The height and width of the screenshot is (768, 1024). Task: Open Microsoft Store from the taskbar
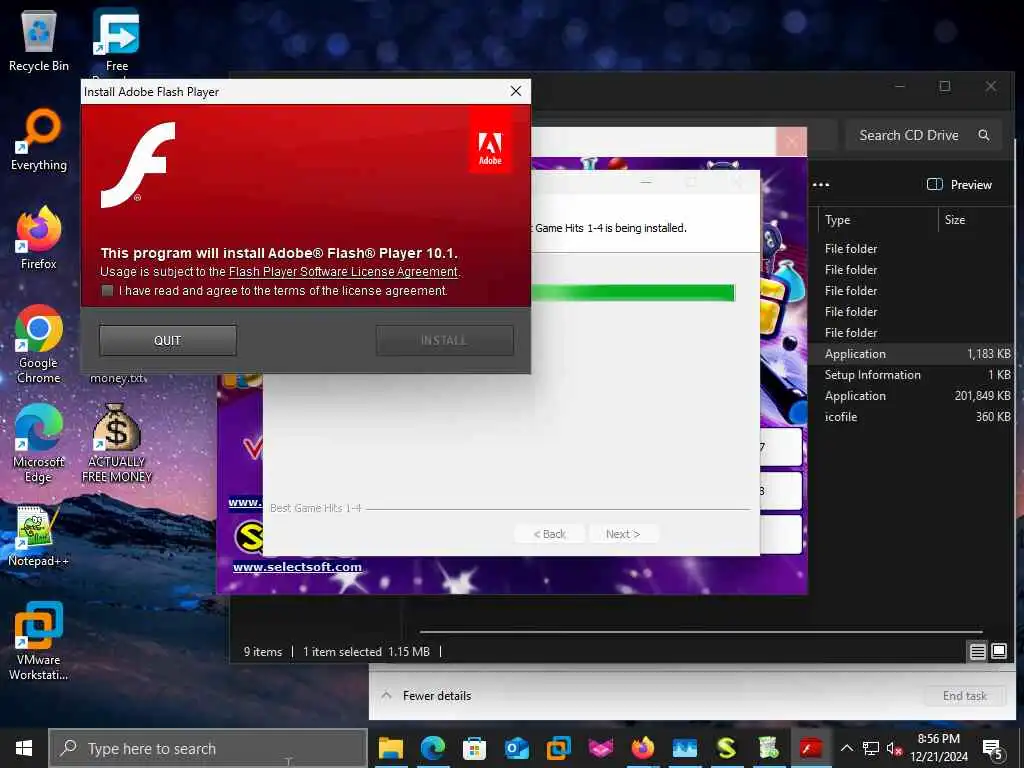(x=474, y=748)
